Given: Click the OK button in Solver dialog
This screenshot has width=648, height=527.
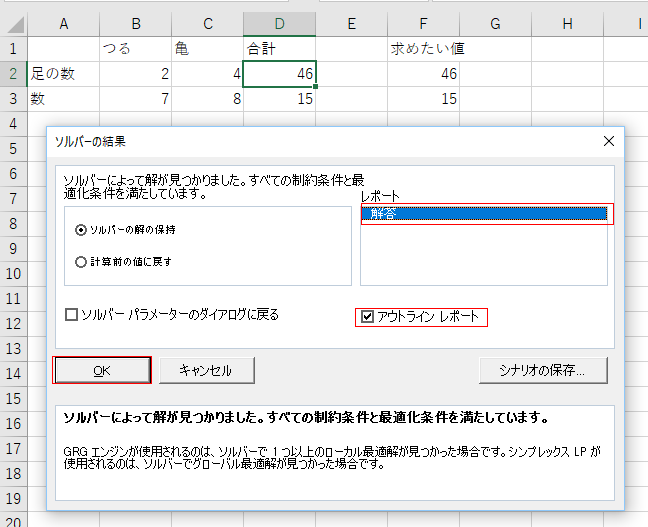Looking at the screenshot, I should point(101,370).
